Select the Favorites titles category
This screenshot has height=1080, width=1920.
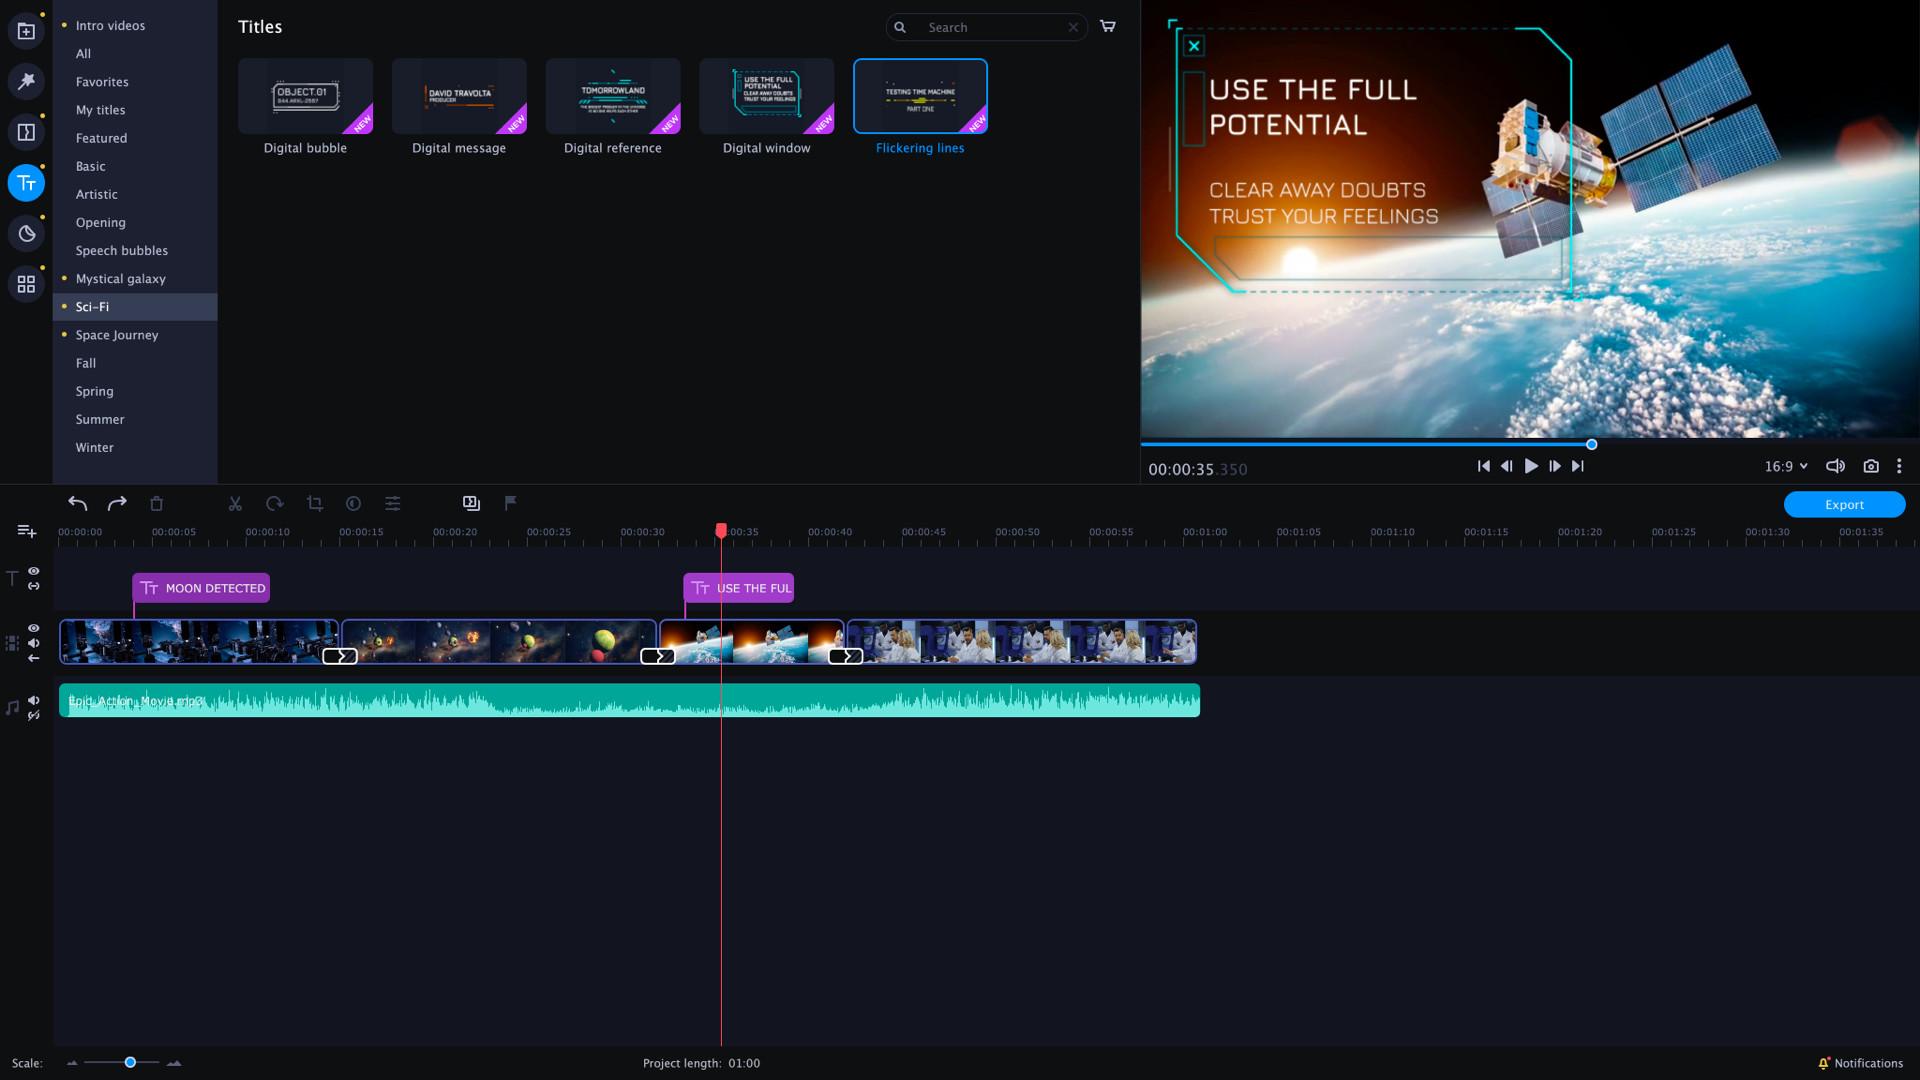coord(101,81)
